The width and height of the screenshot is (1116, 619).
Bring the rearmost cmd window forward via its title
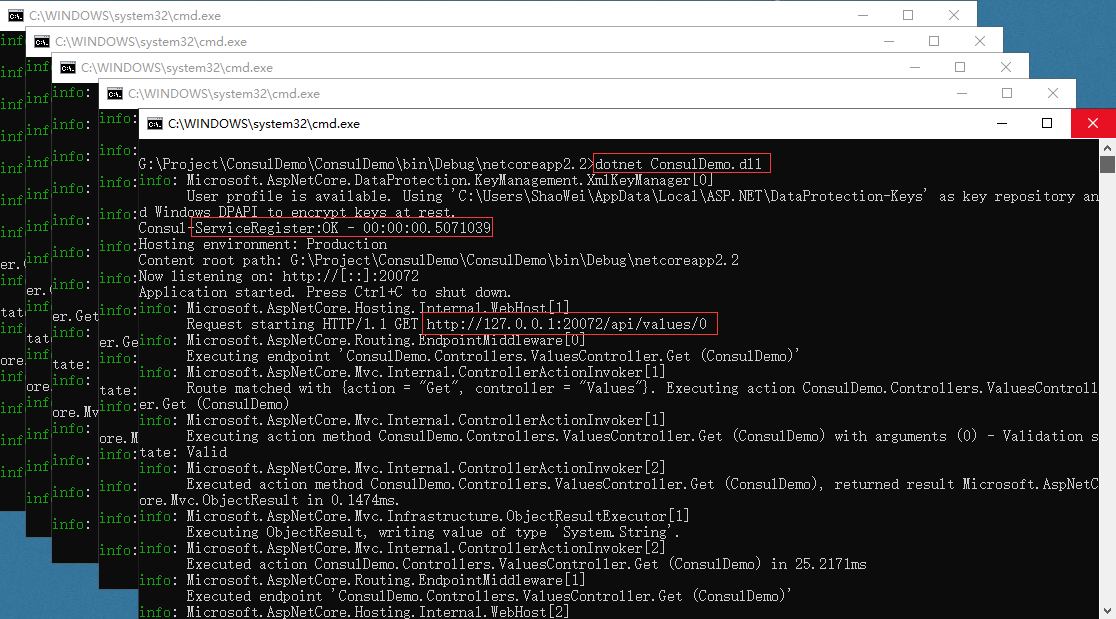click(x=125, y=16)
